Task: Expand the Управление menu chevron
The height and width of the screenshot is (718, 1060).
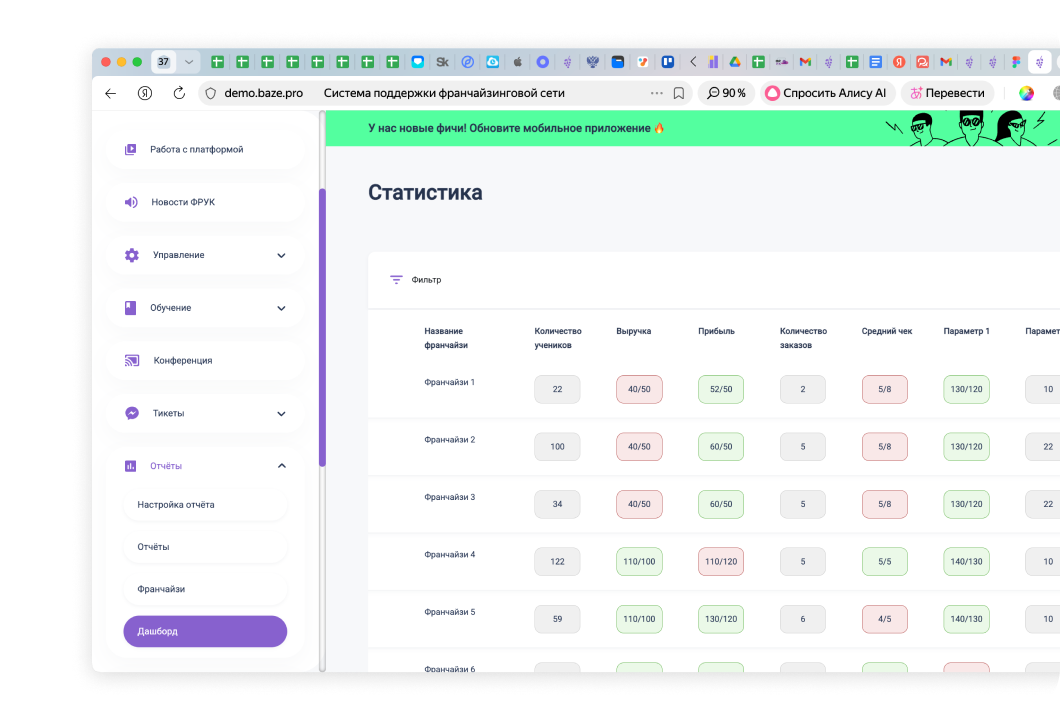Action: click(x=281, y=255)
